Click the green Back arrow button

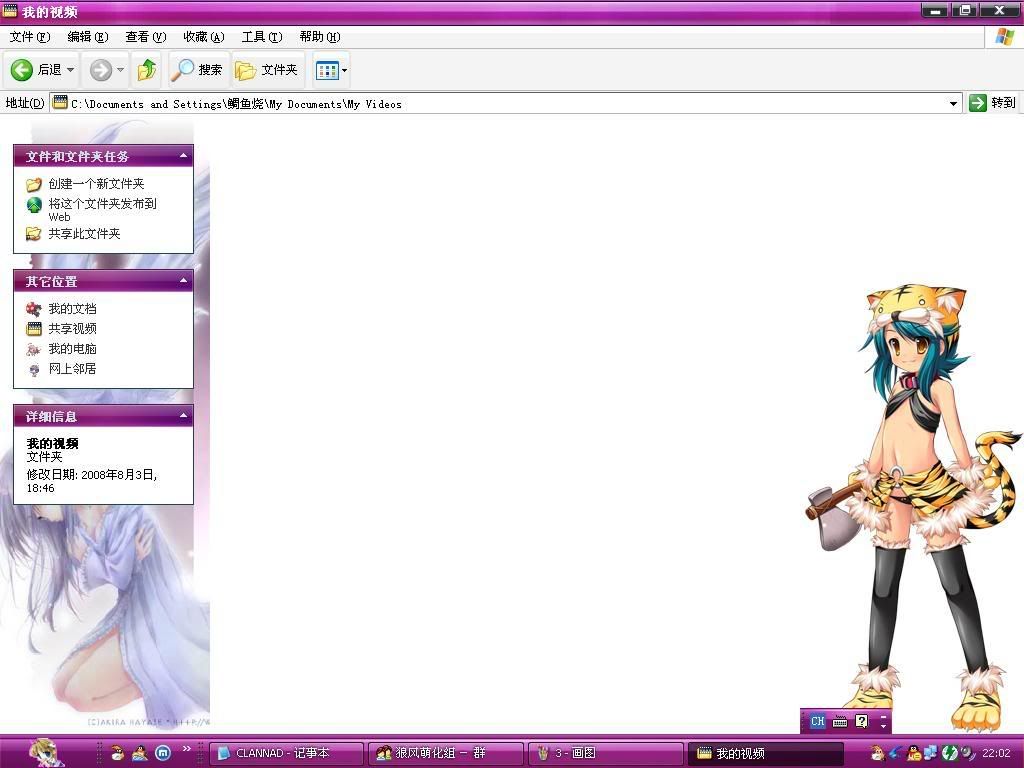click(22, 70)
